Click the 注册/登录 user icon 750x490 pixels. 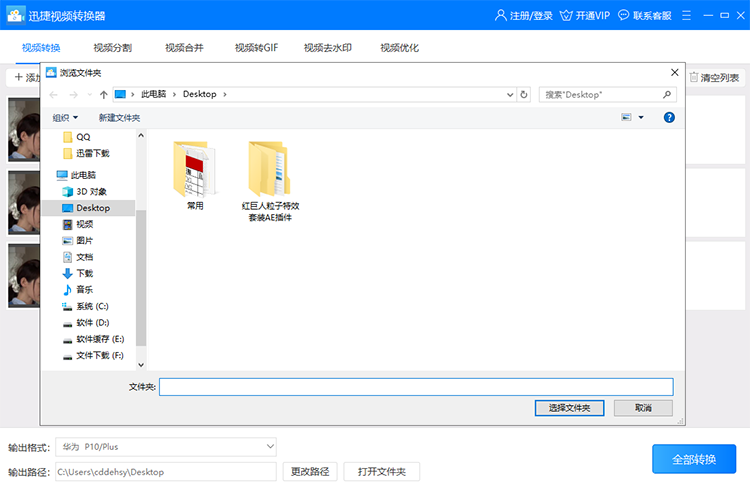500,15
